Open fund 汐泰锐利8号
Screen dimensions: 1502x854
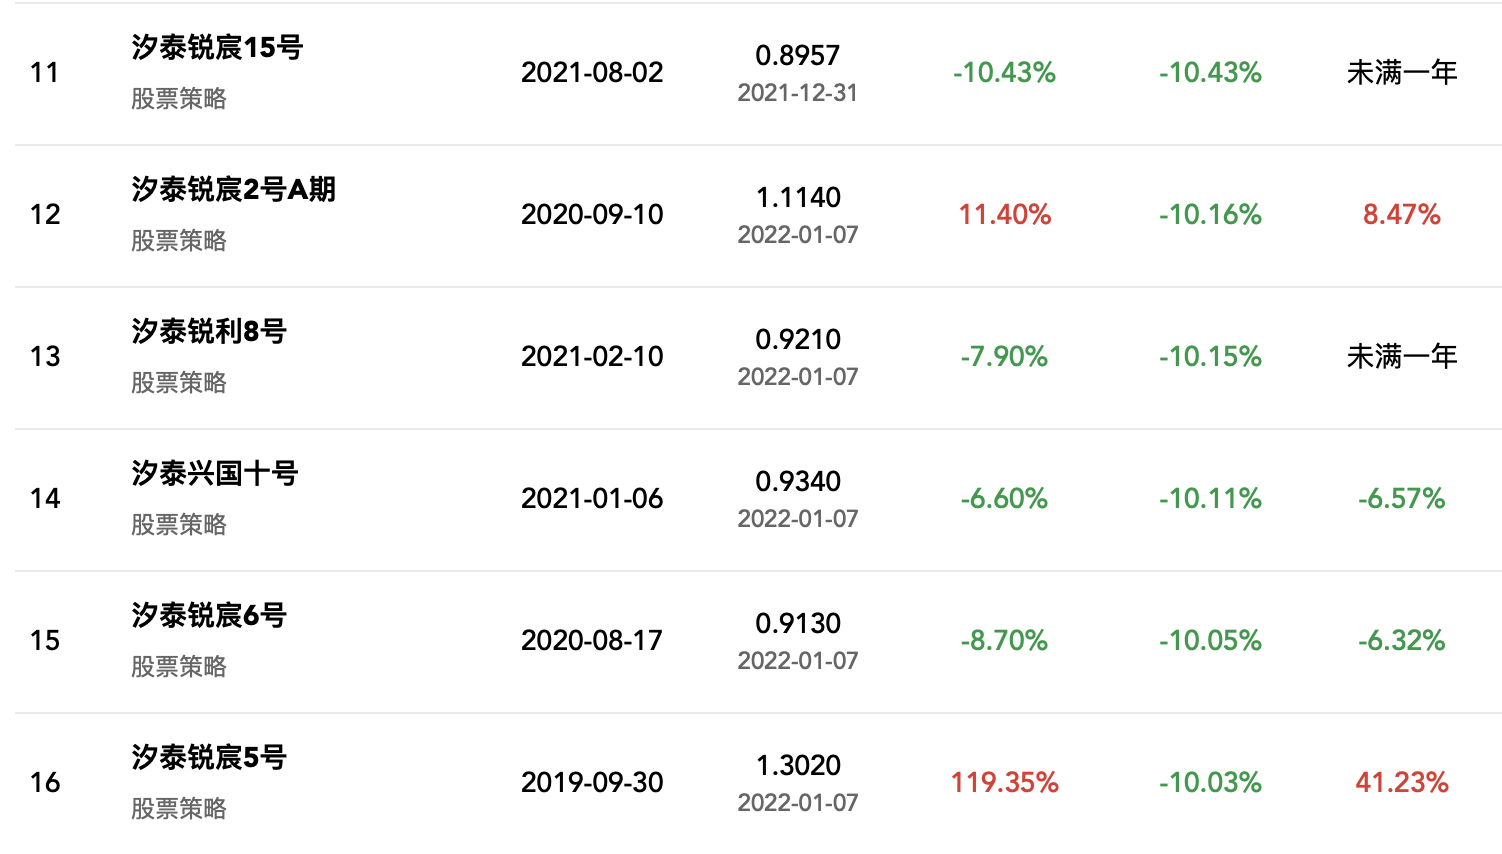209,331
